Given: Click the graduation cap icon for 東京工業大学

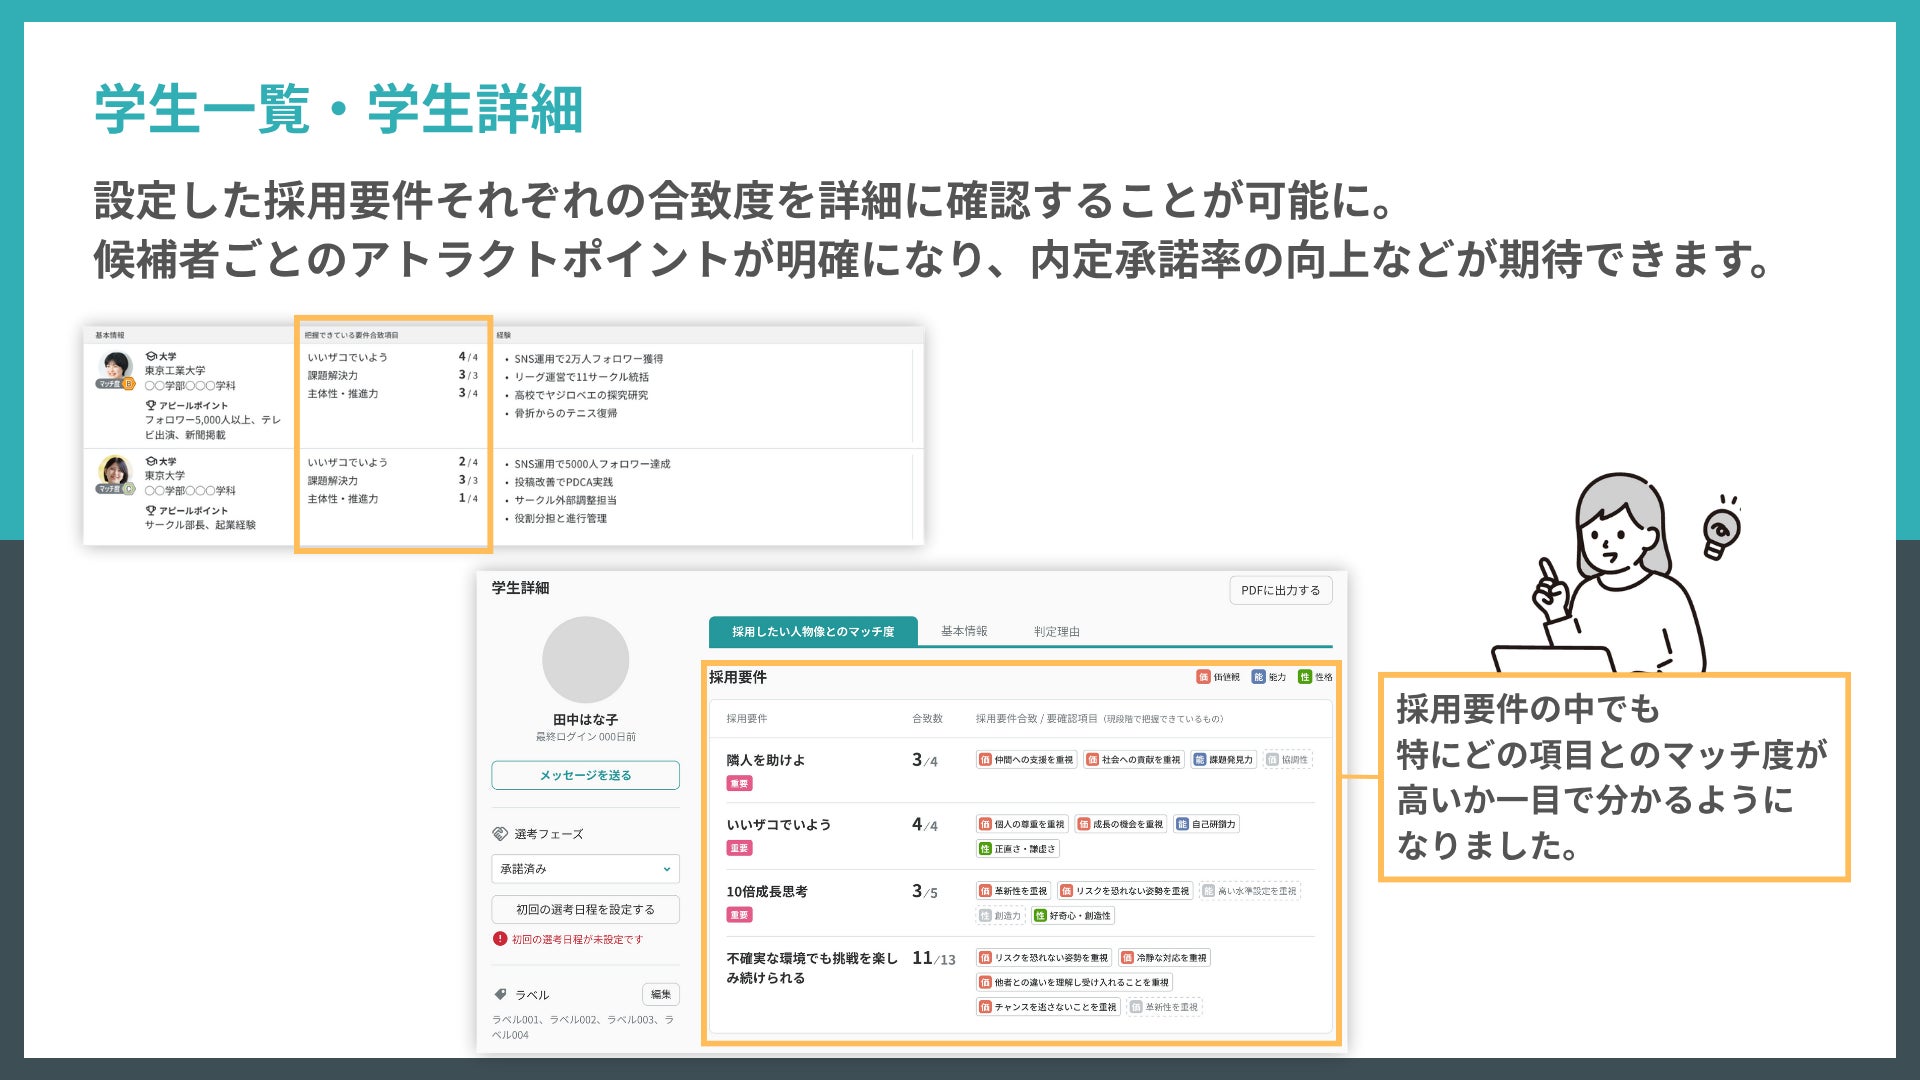Looking at the screenshot, I should (x=151, y=356).
